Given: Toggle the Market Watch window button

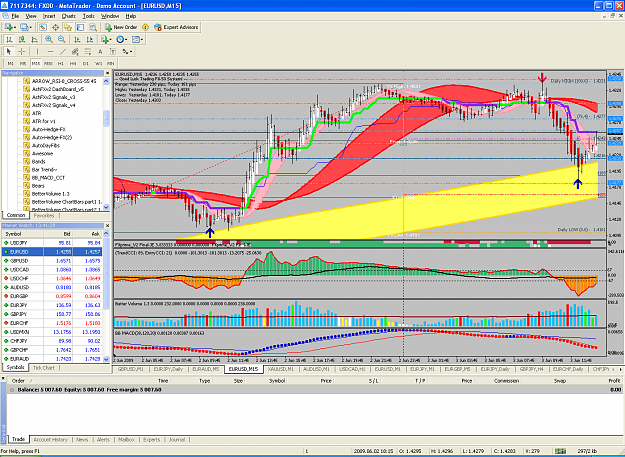Looking at the screenshot, I should [x=43, y=27].
